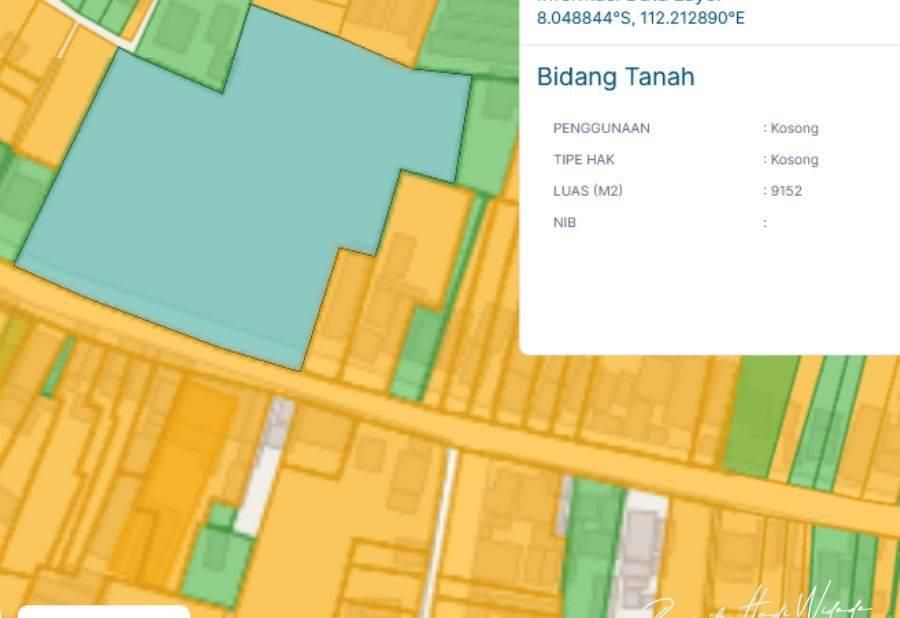Viewport: 900px width, 618px height.
Task: Click the NIB field label
Action: click(x=564, y=222)
